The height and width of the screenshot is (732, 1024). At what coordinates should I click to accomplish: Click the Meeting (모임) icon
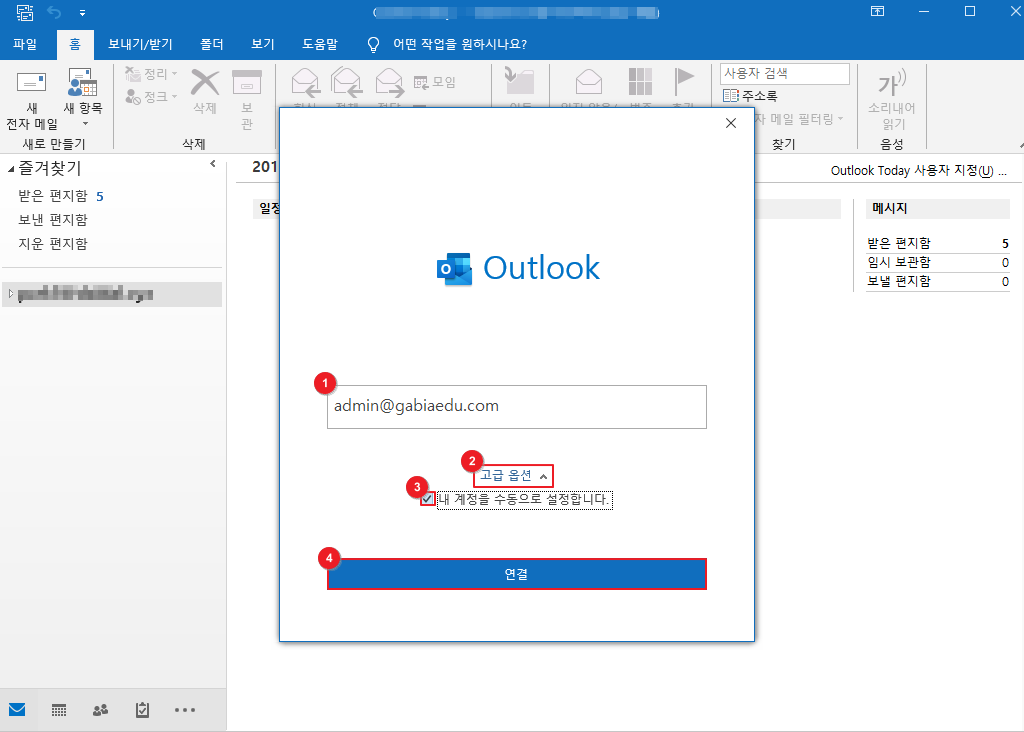421,82
